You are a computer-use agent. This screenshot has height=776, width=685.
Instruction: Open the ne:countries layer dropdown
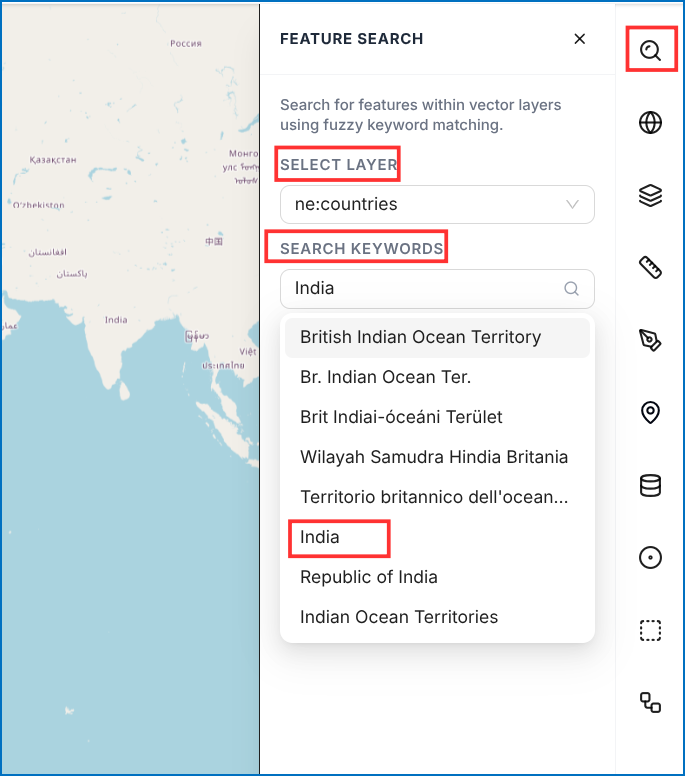pos(438,204)
